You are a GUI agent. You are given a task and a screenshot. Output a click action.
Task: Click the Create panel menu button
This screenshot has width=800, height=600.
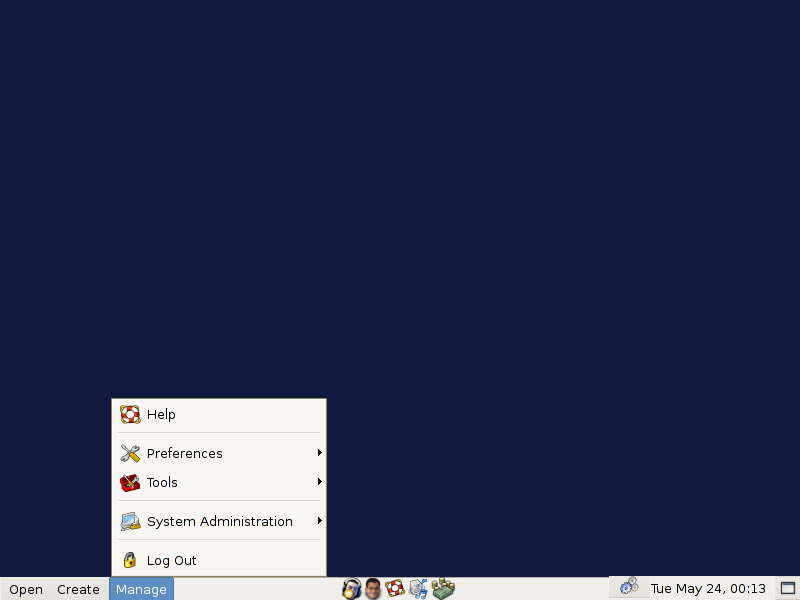[x=78, y=589]
